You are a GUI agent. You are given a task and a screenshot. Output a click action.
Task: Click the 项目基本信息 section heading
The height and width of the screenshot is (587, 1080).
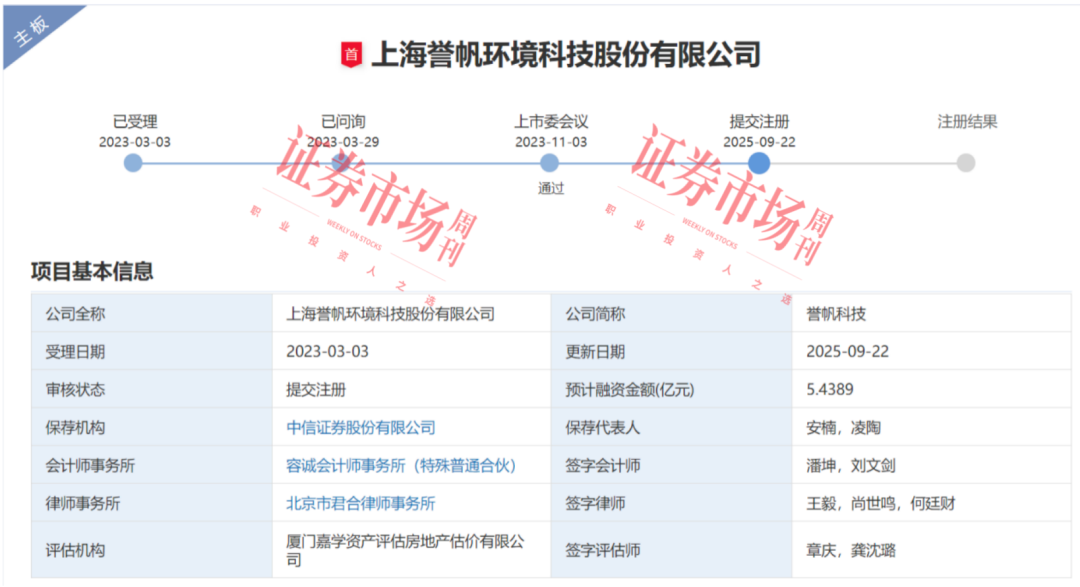(x=92, y=271)
